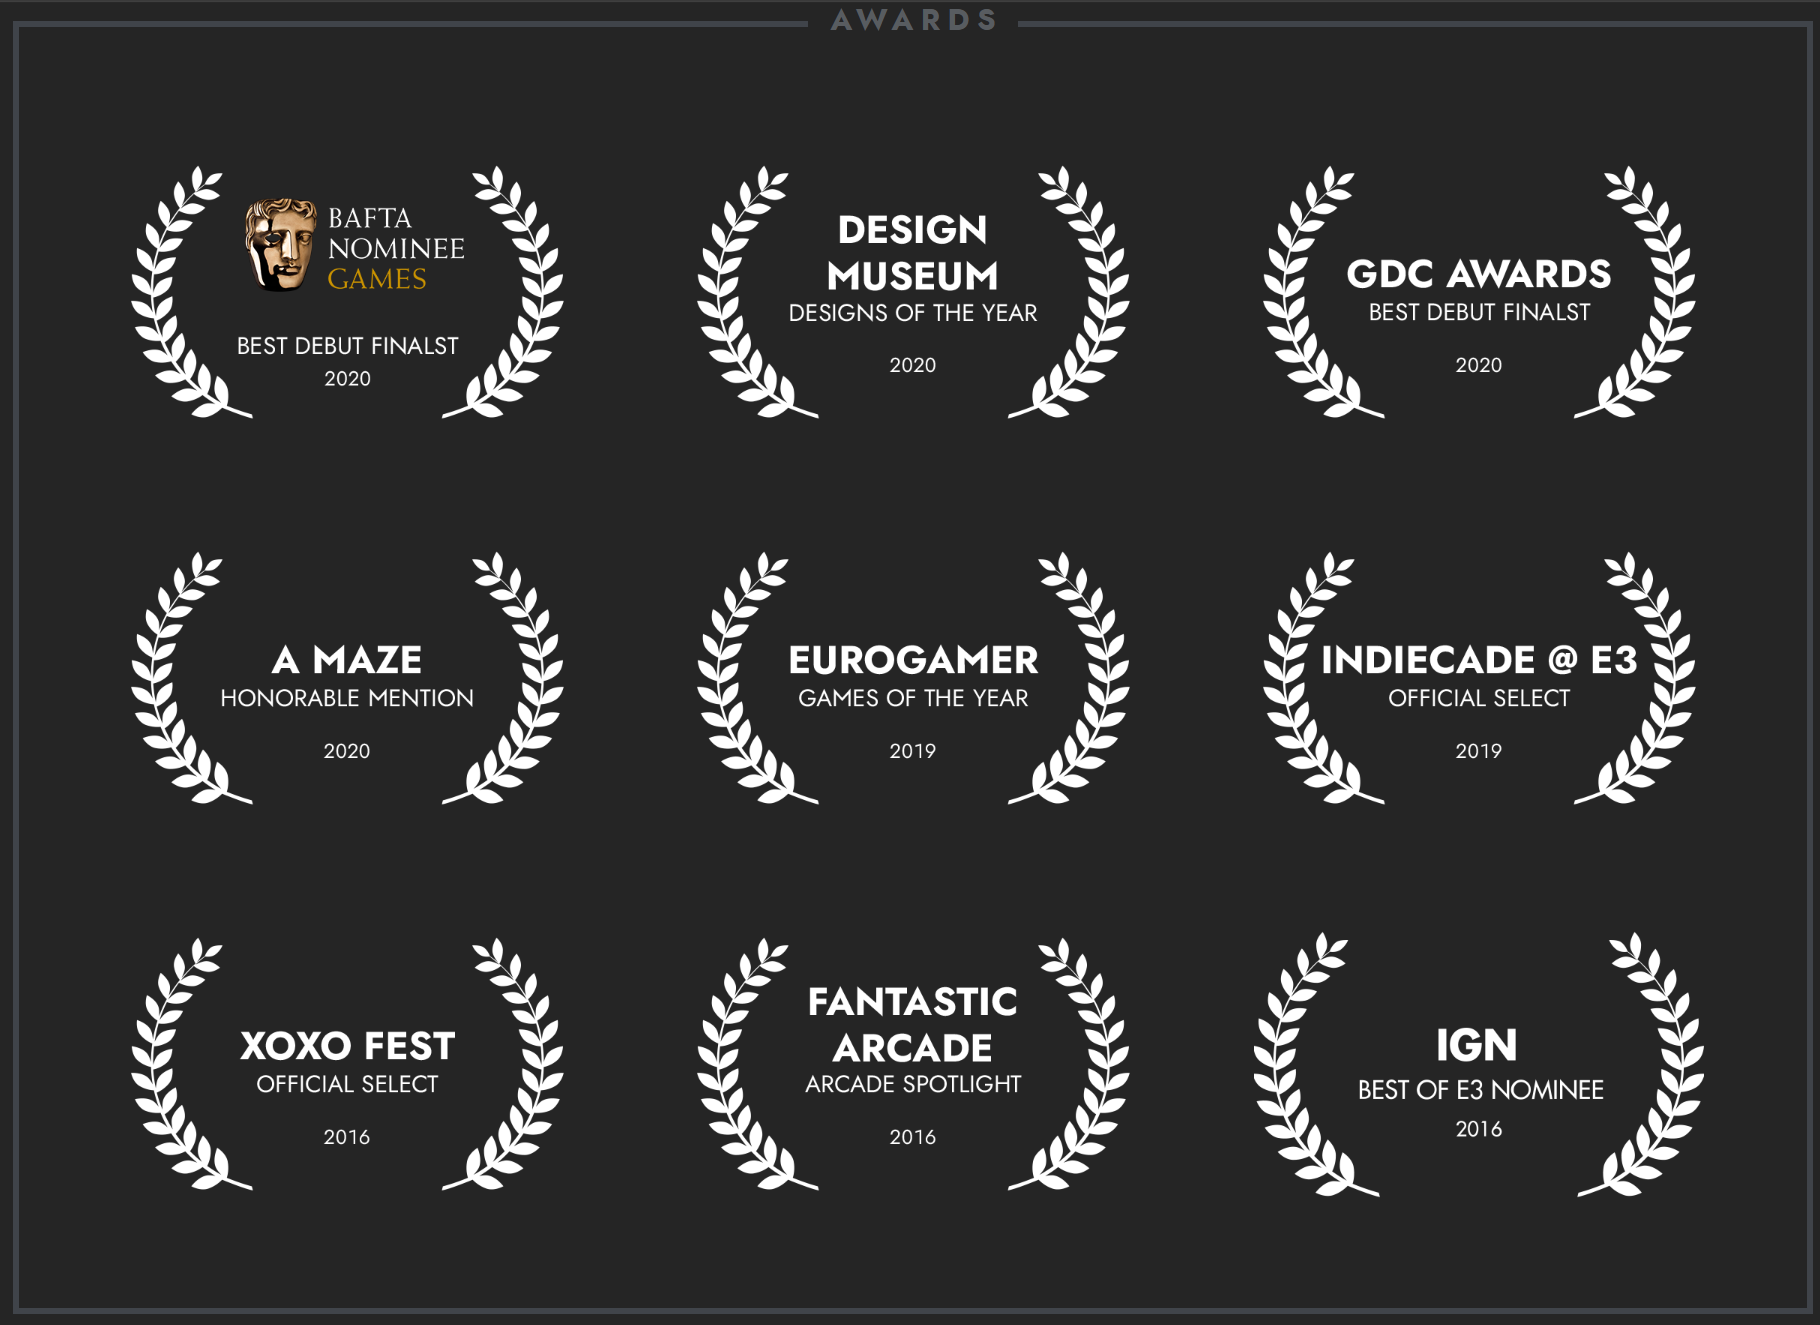
Task: Select the 'HONORABLE MENTION' subtitle
Action: (x=347, y=698)
